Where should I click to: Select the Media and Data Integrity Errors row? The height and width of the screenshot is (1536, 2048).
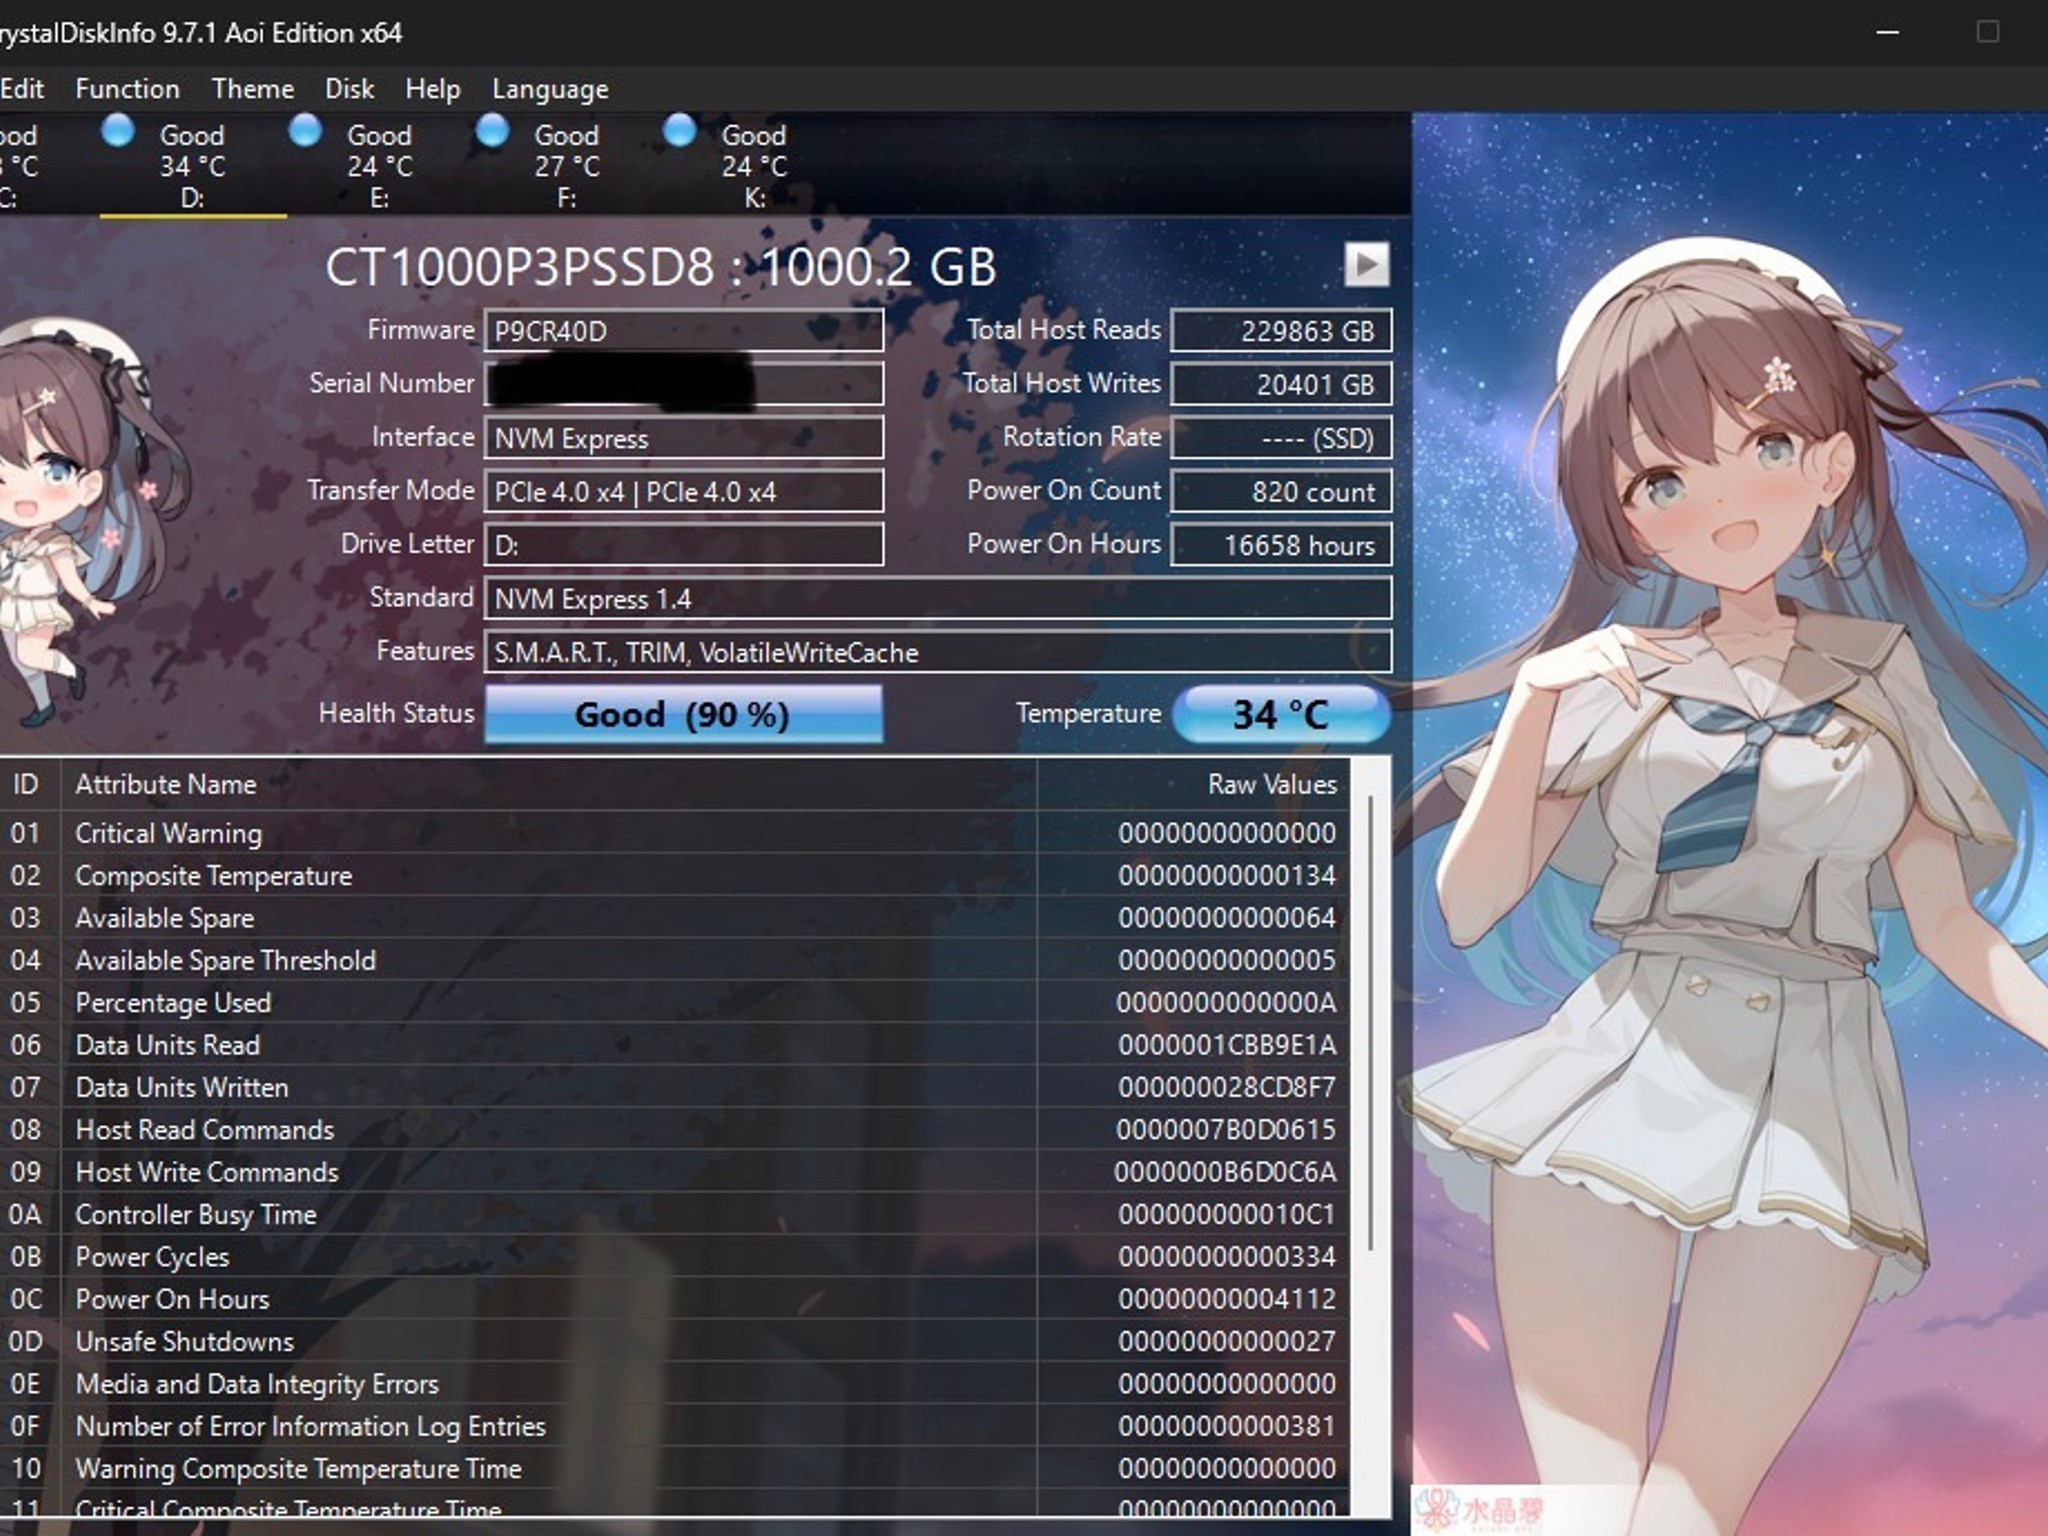click(675, 1383)
